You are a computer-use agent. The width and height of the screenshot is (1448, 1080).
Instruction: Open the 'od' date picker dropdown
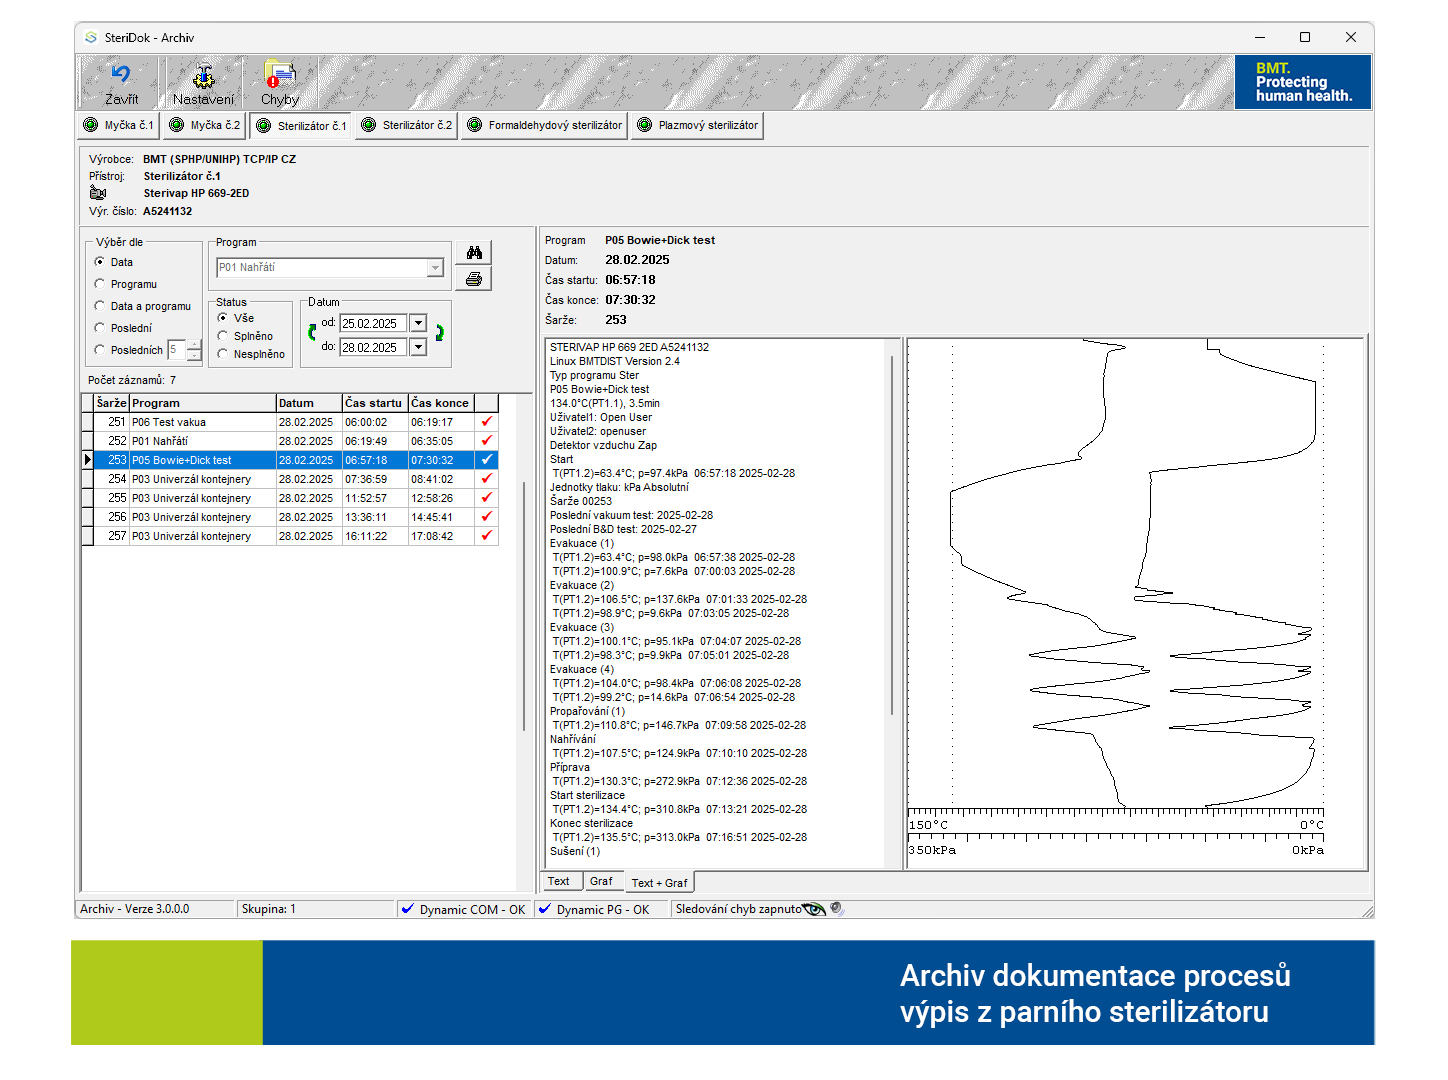tap(418, 324)
